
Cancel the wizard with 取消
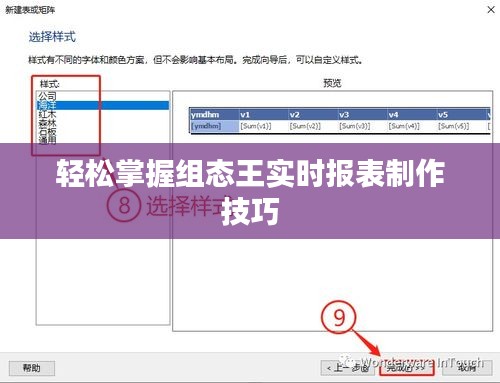467,368
